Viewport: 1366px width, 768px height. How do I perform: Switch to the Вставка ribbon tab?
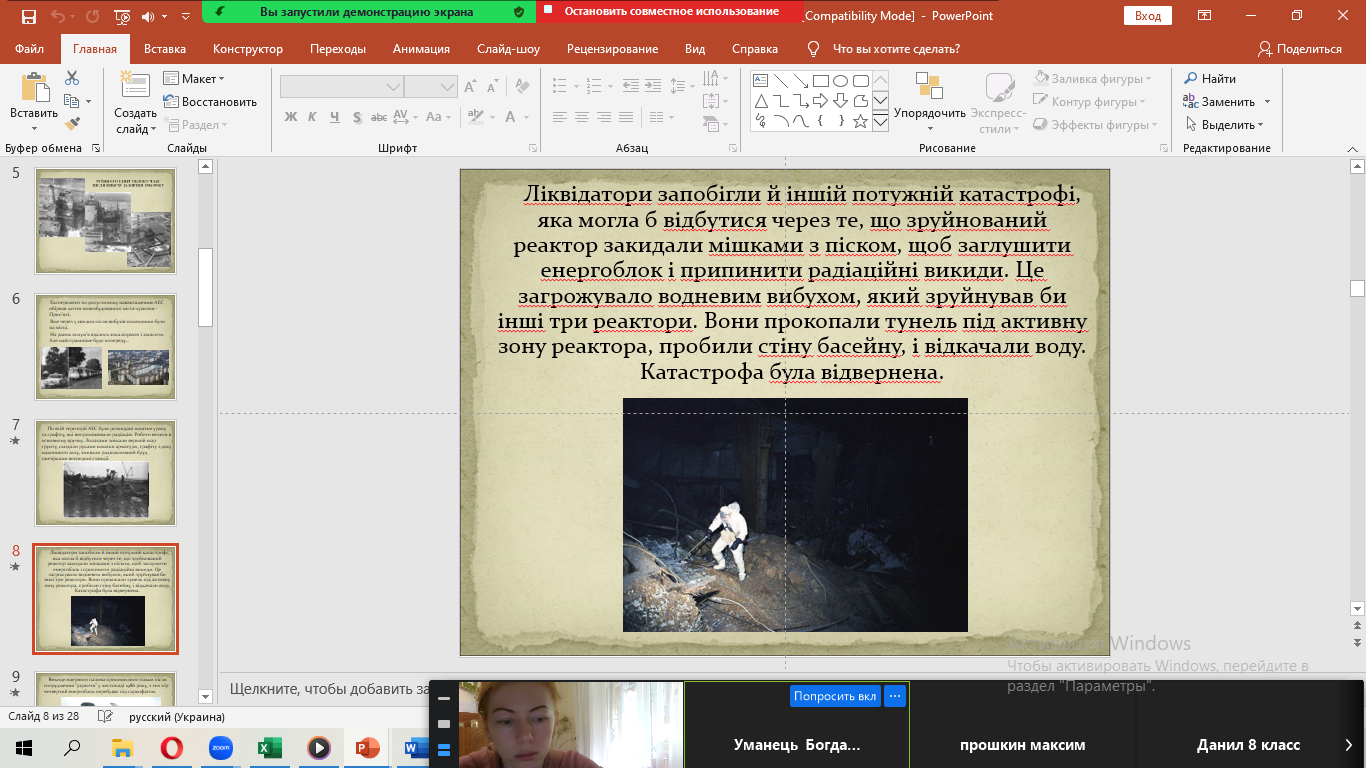tap(165, 49)
